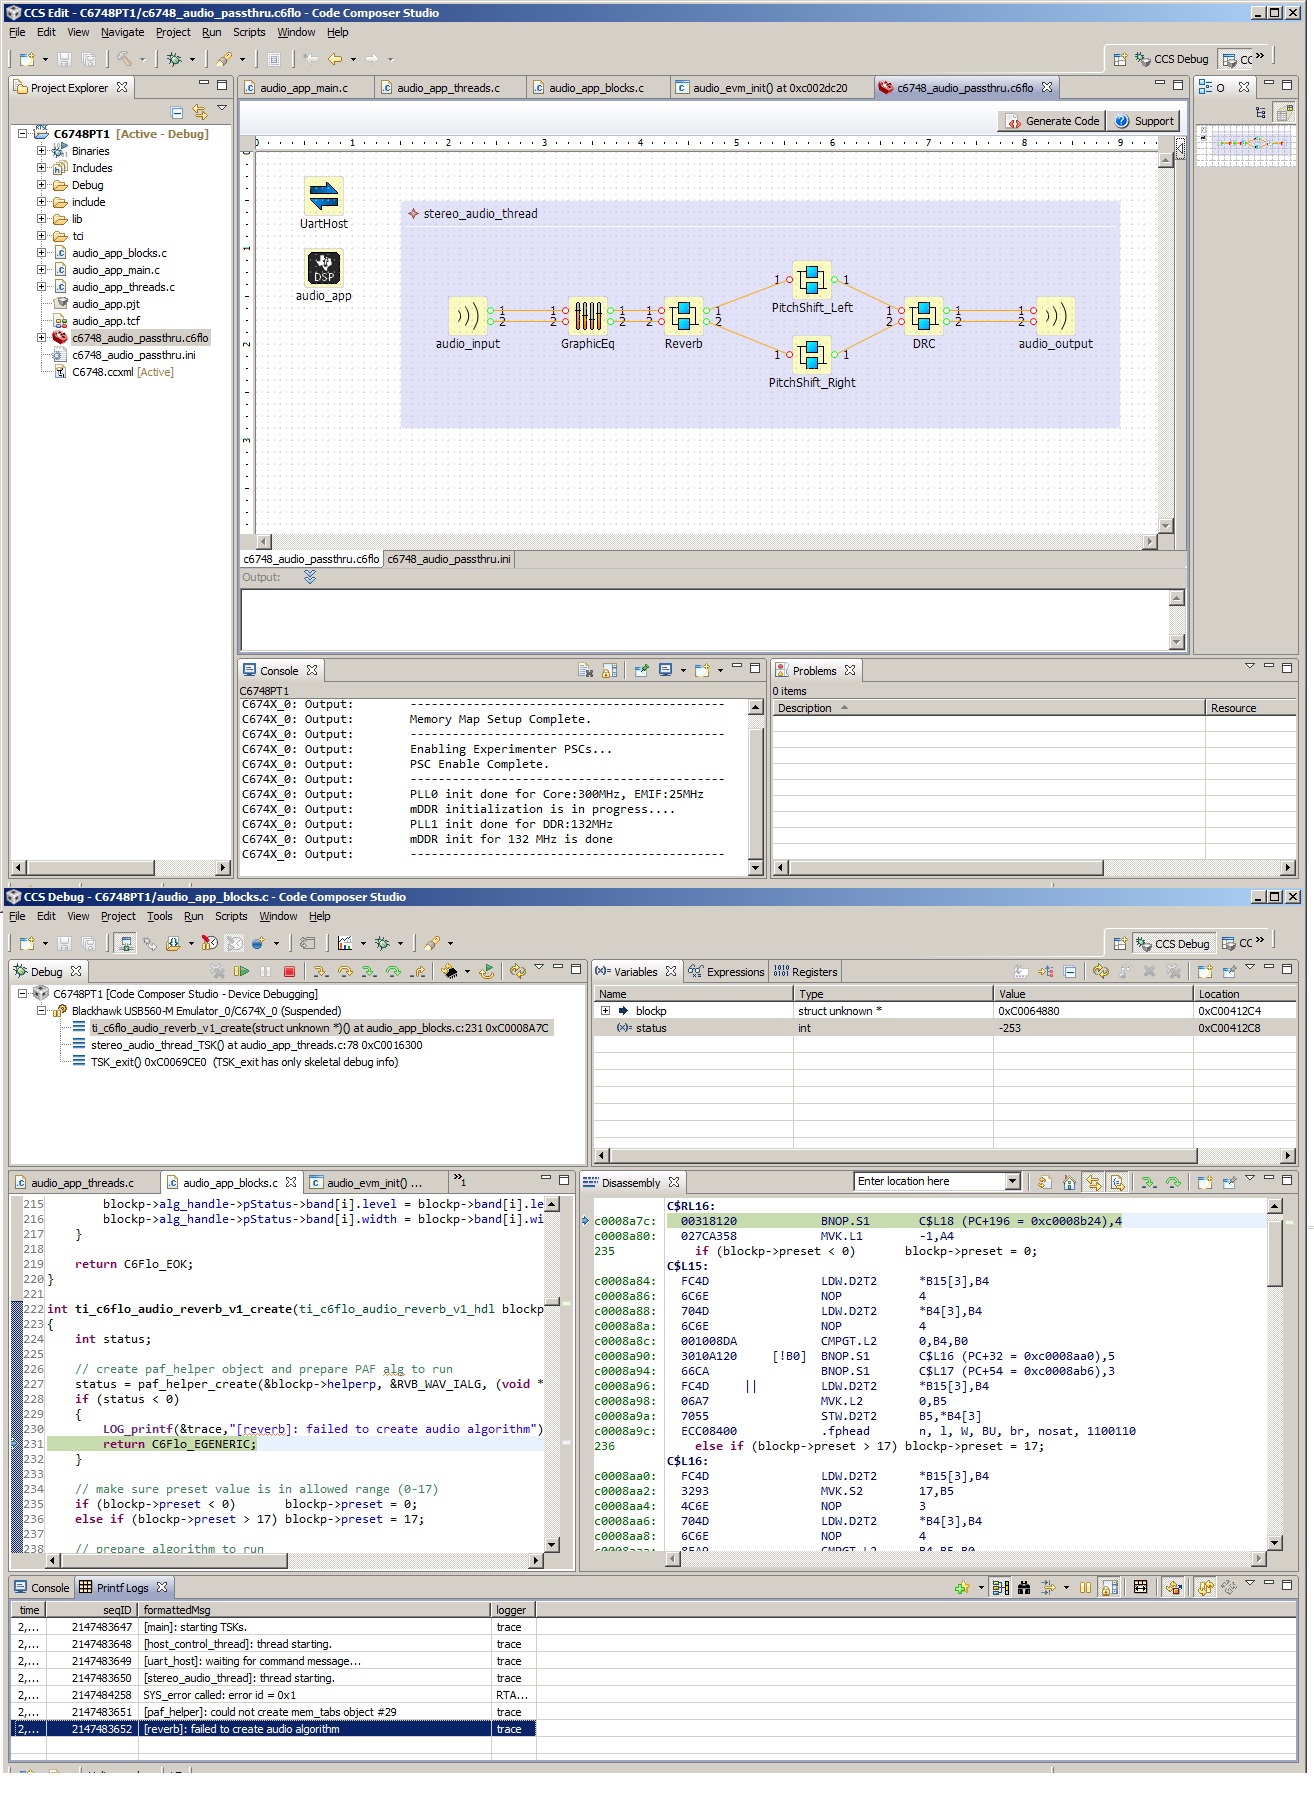1314x1804 pixels.
Task: Click the Generate Code button
Action: click(1052, 121)
